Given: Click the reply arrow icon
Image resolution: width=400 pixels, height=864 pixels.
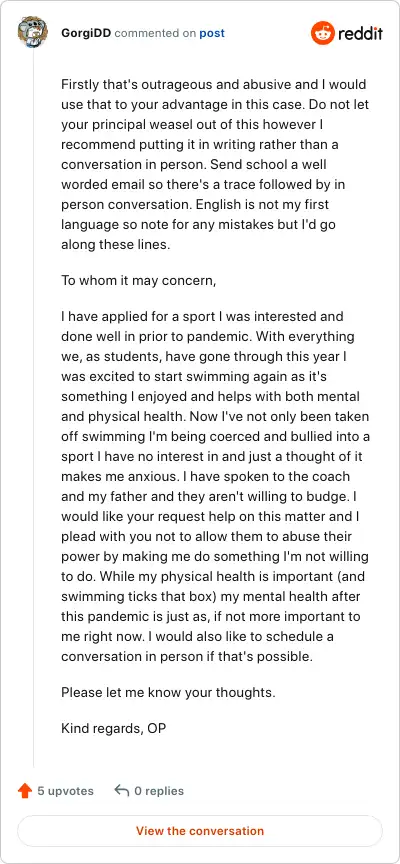Looking at the screenshot, I should tap(121, 791).
